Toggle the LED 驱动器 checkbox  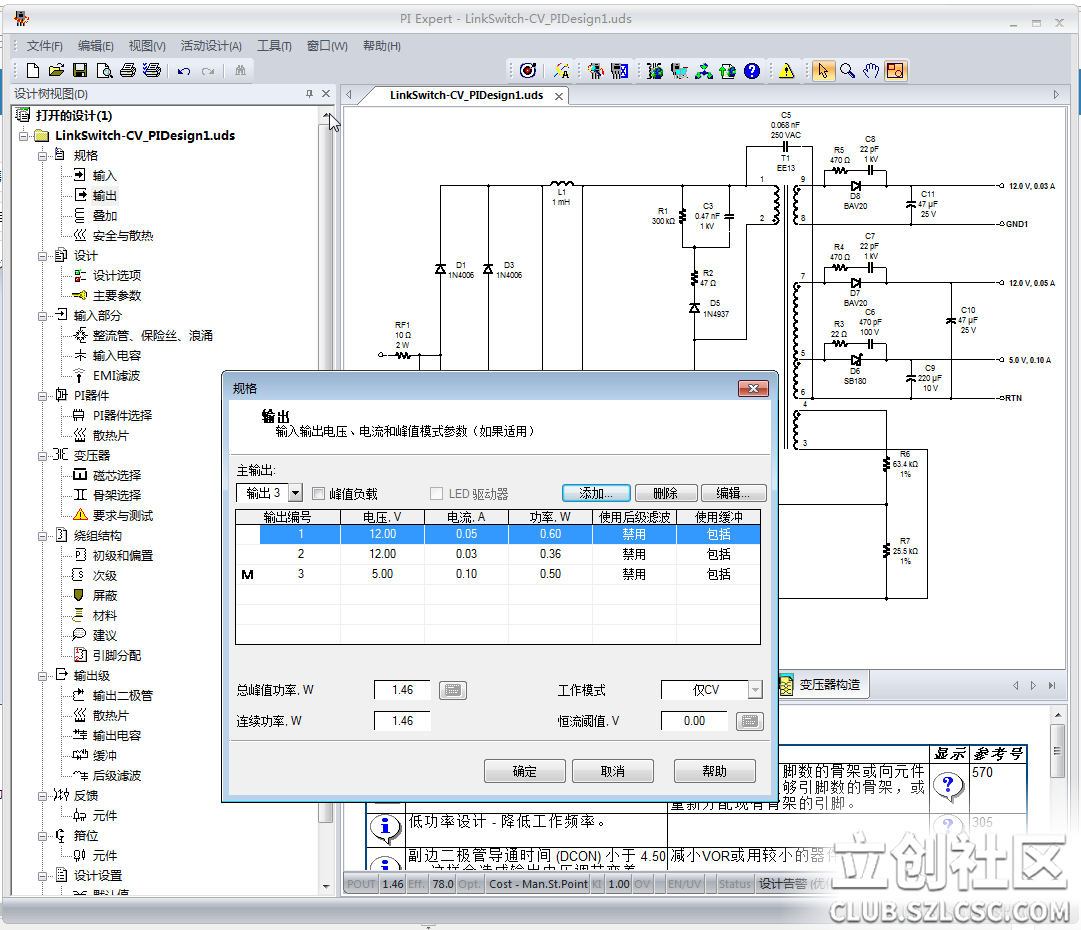click(436, 494)
